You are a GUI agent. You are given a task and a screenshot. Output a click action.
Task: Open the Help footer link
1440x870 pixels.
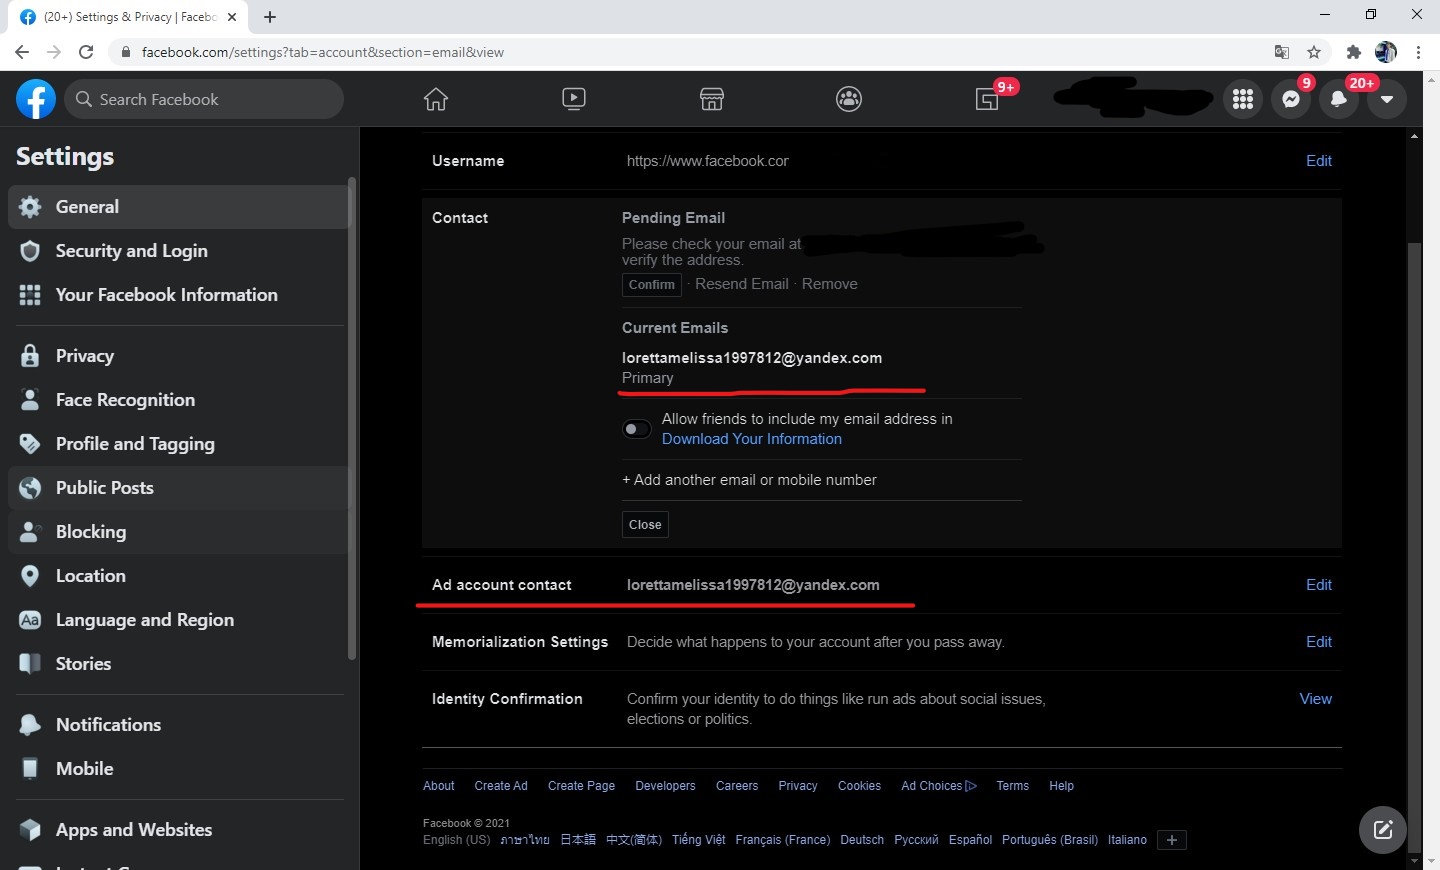(1061, 786)
